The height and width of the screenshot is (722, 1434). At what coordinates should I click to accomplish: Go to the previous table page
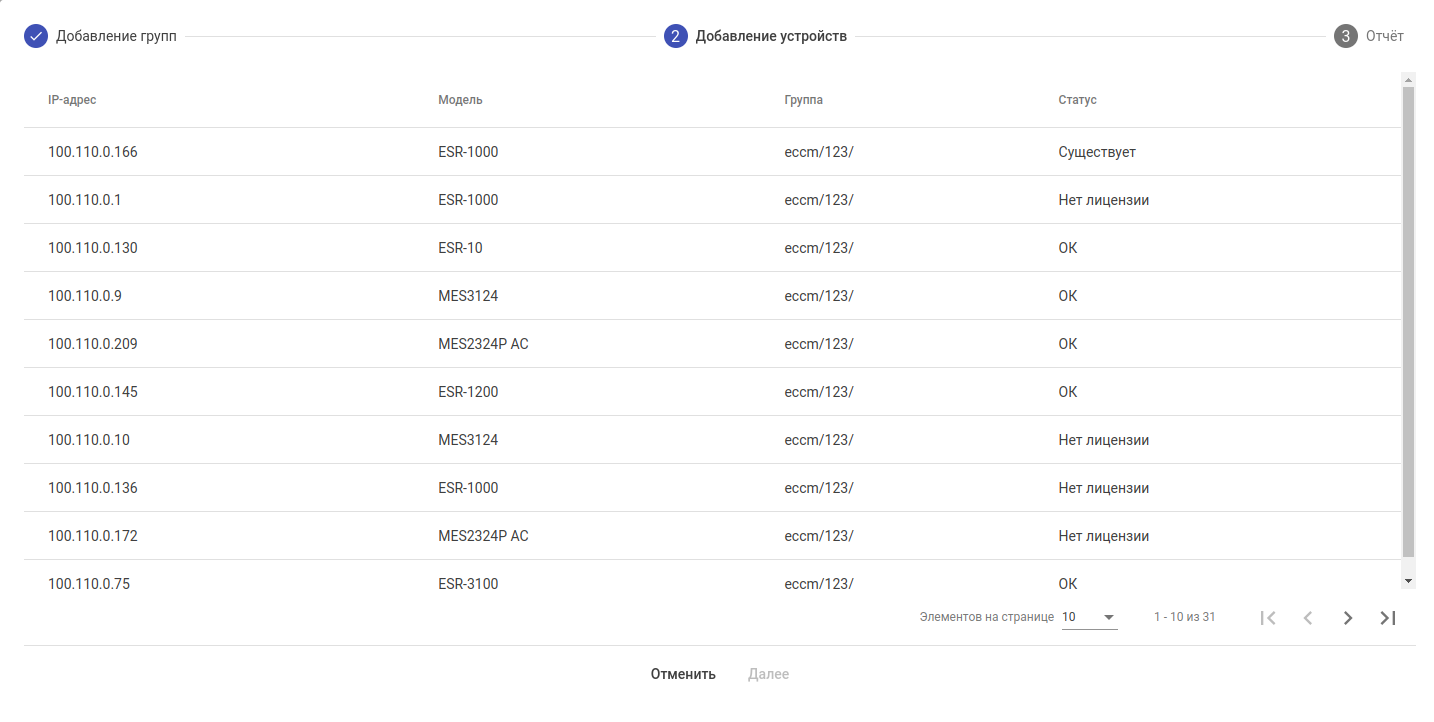pos(1307,618)
